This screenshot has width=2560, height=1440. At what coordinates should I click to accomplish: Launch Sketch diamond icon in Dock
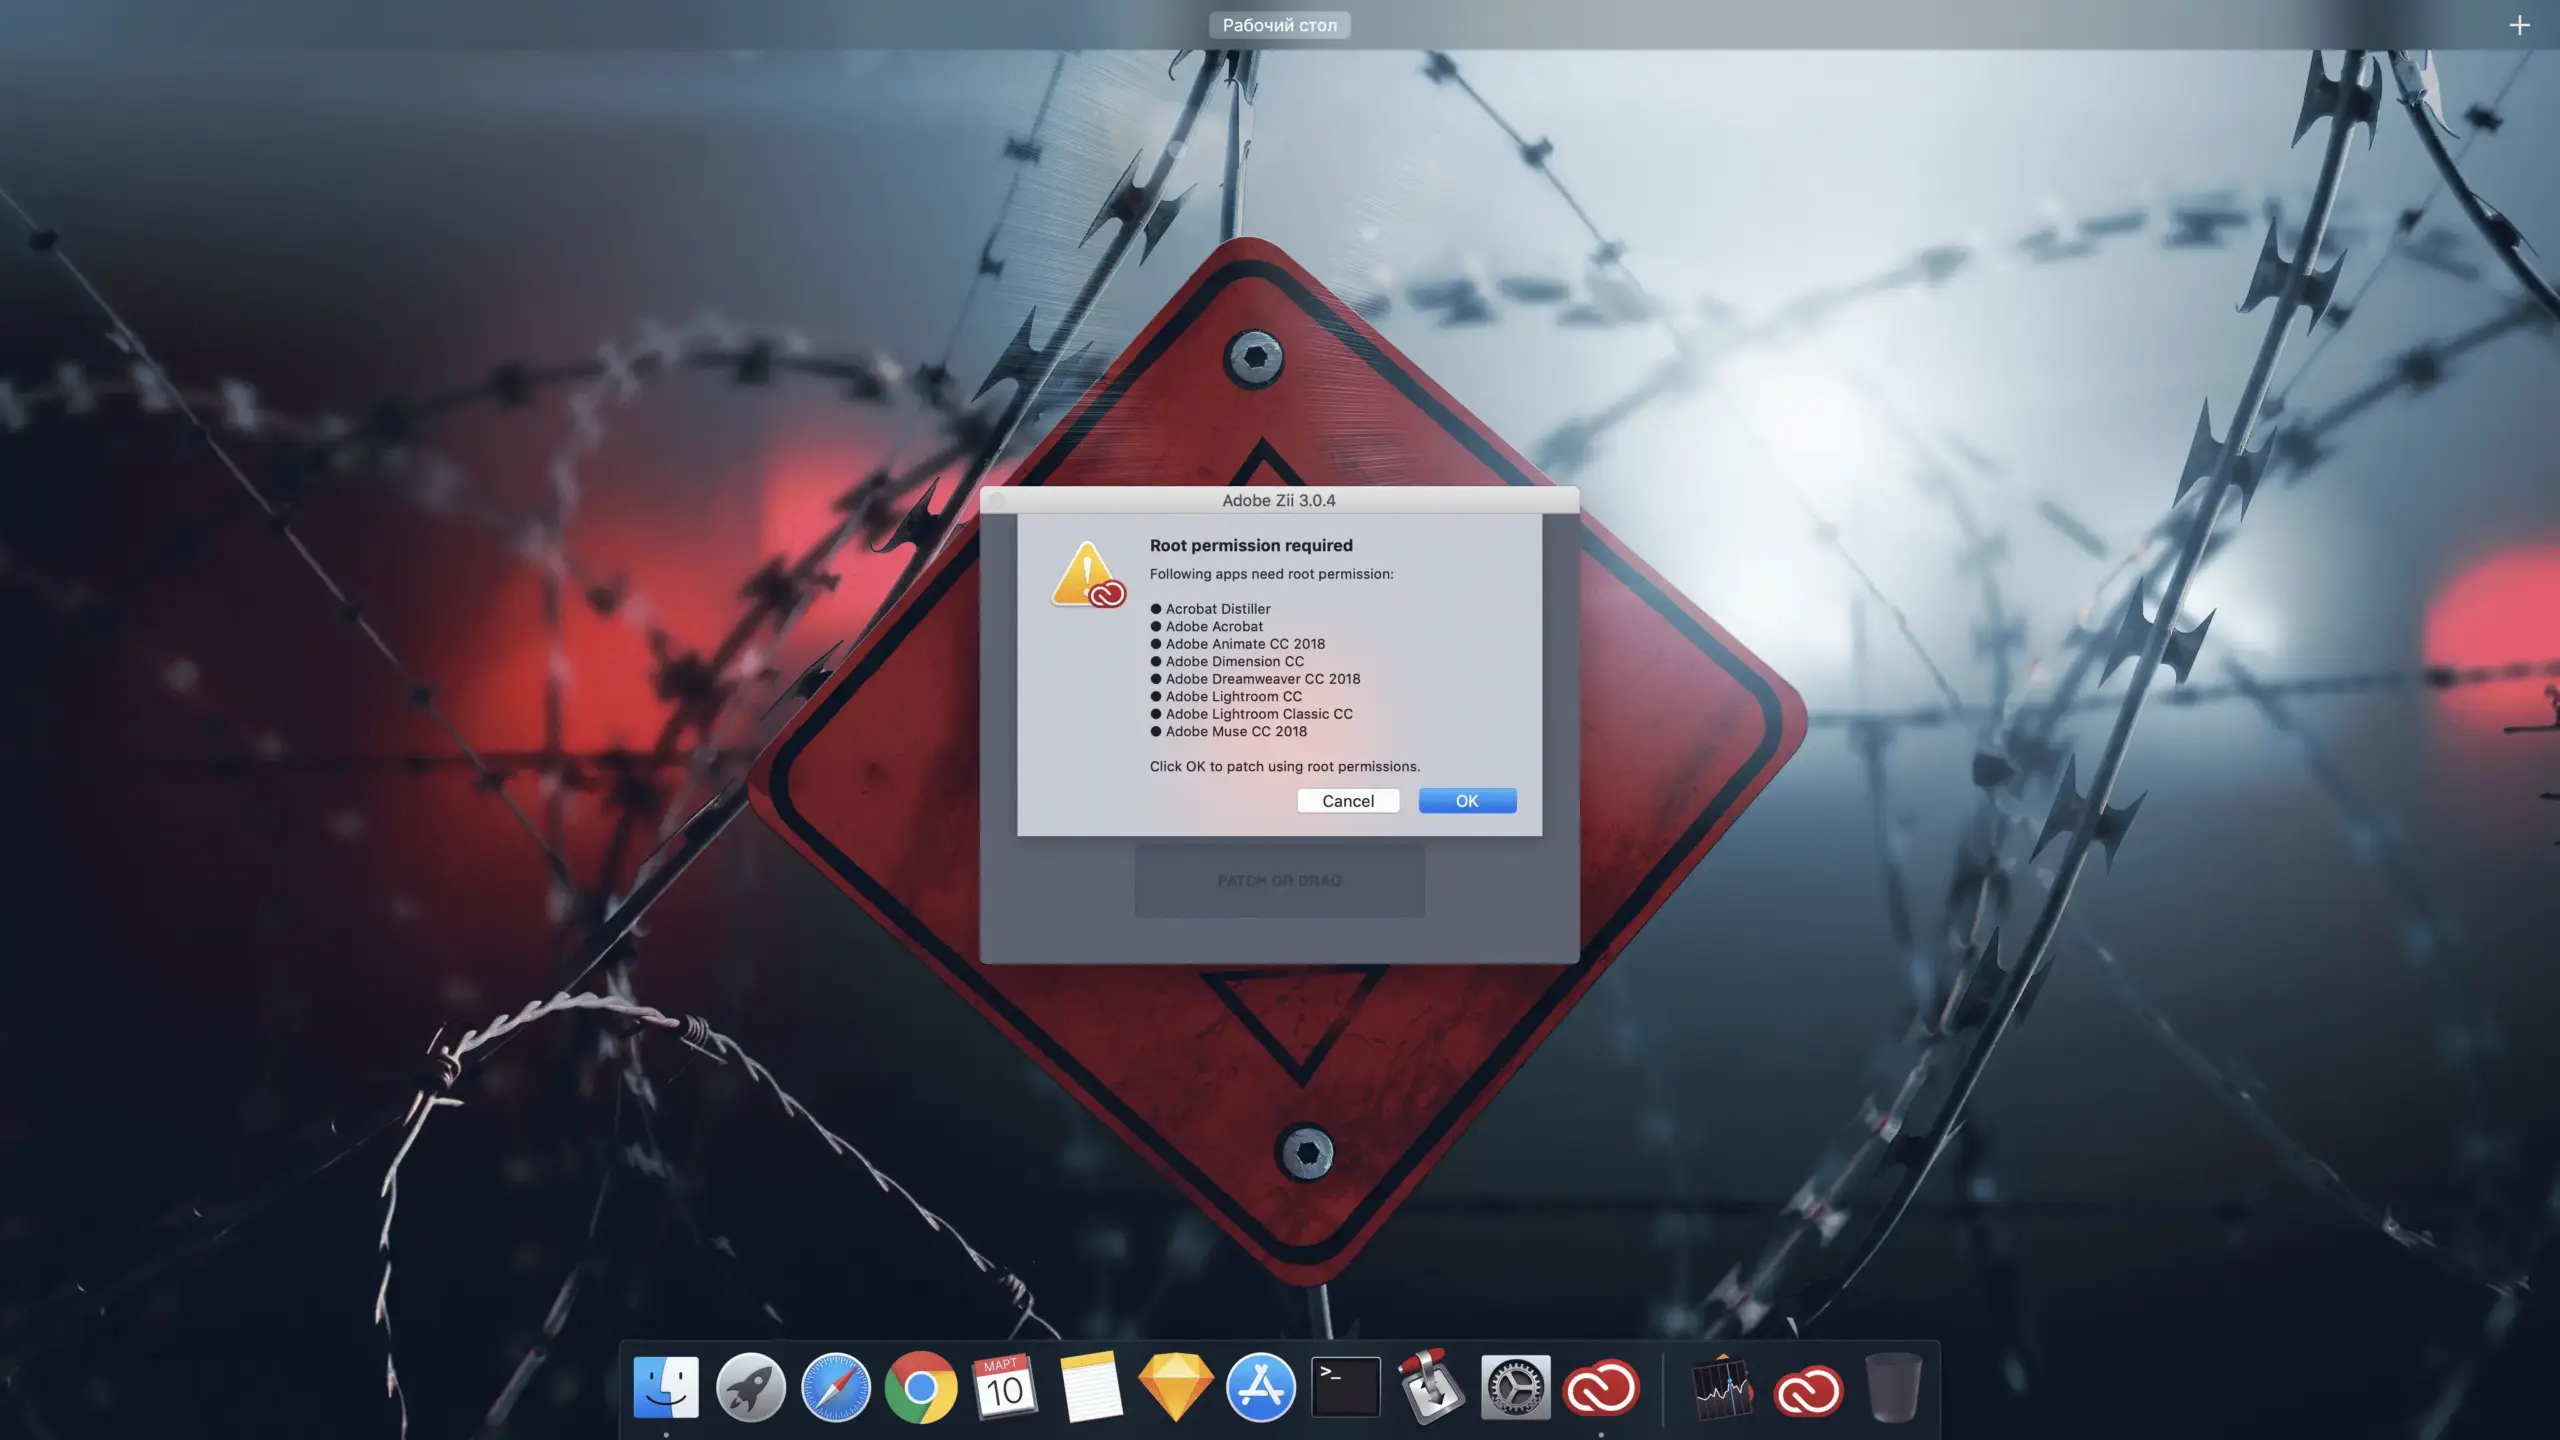(1176, 1387)
